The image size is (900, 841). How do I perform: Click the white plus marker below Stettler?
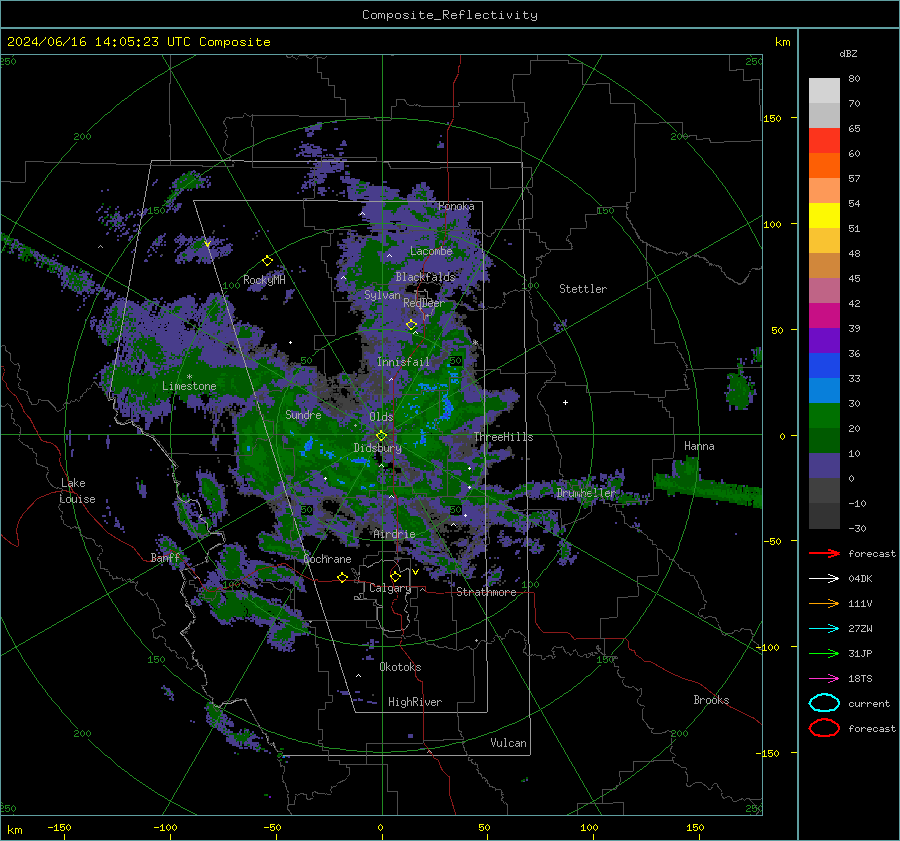click(x=565, y=402)
